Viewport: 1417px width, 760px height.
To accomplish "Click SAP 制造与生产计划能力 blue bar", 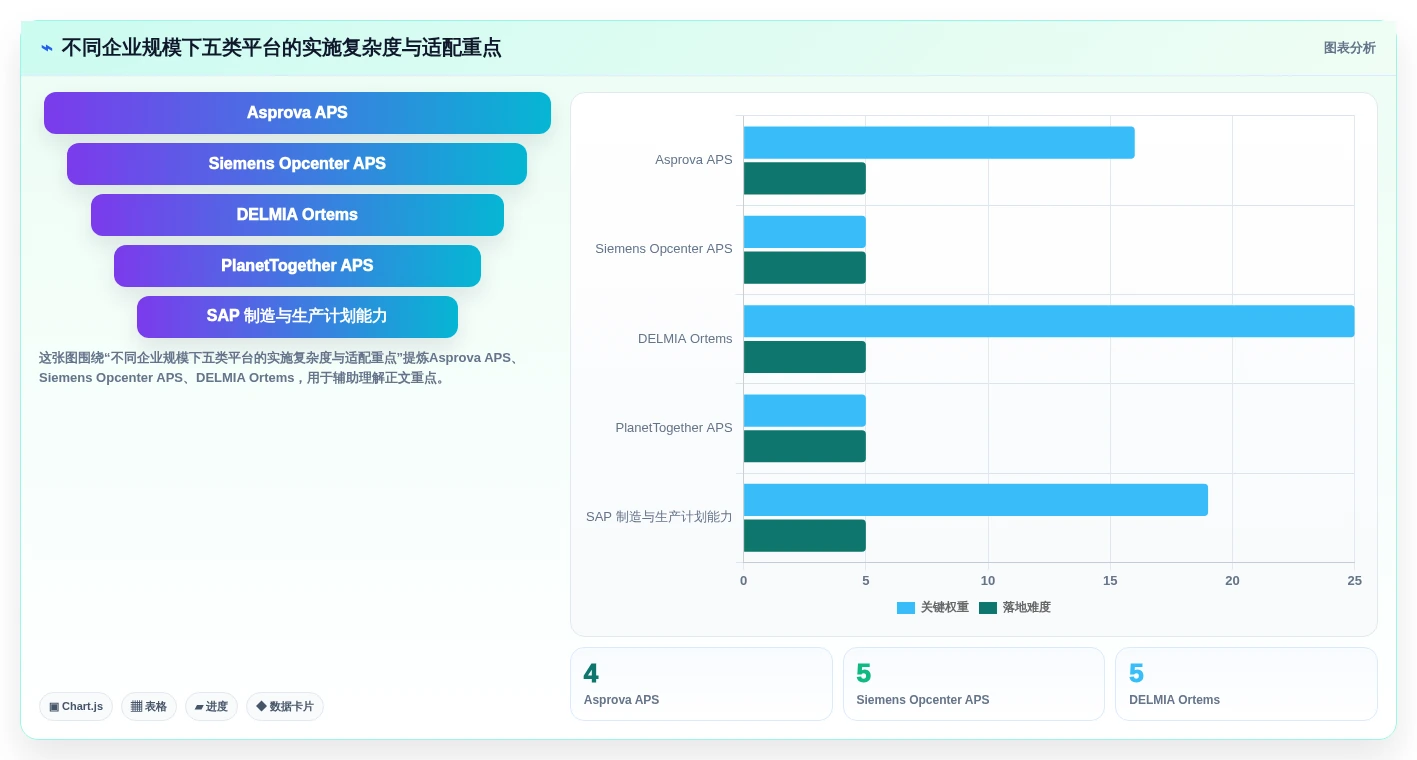I will tap(976, 500).
